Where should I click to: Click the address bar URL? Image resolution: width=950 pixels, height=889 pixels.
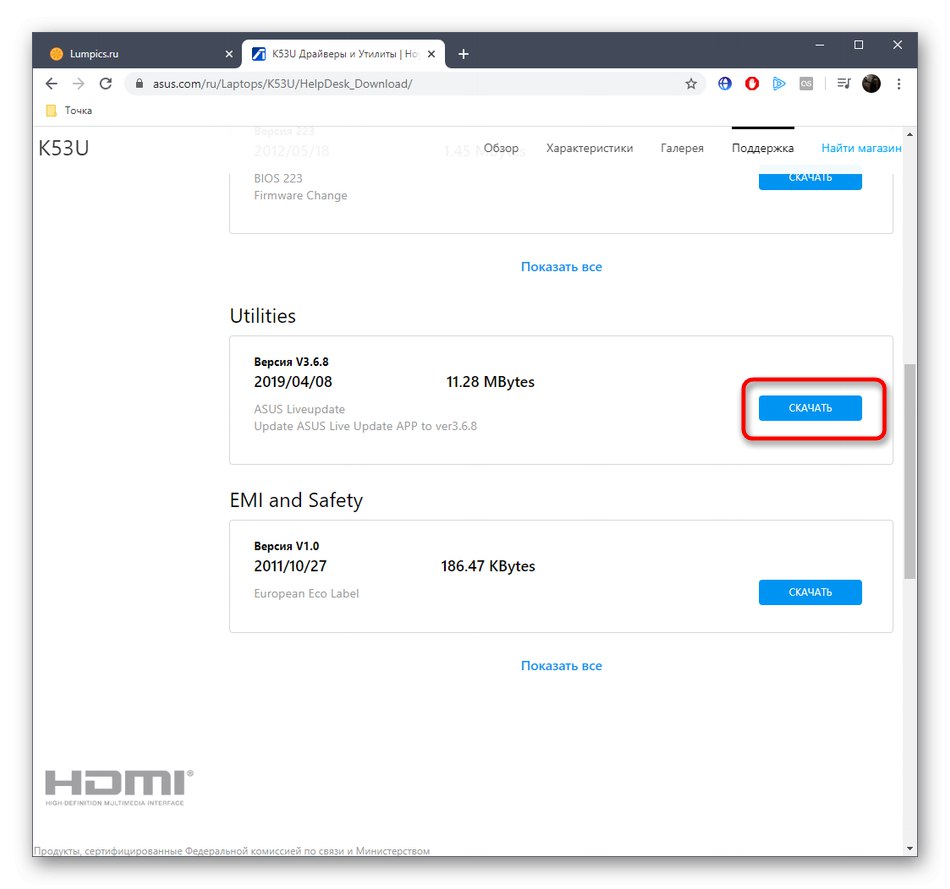[282, 84]
